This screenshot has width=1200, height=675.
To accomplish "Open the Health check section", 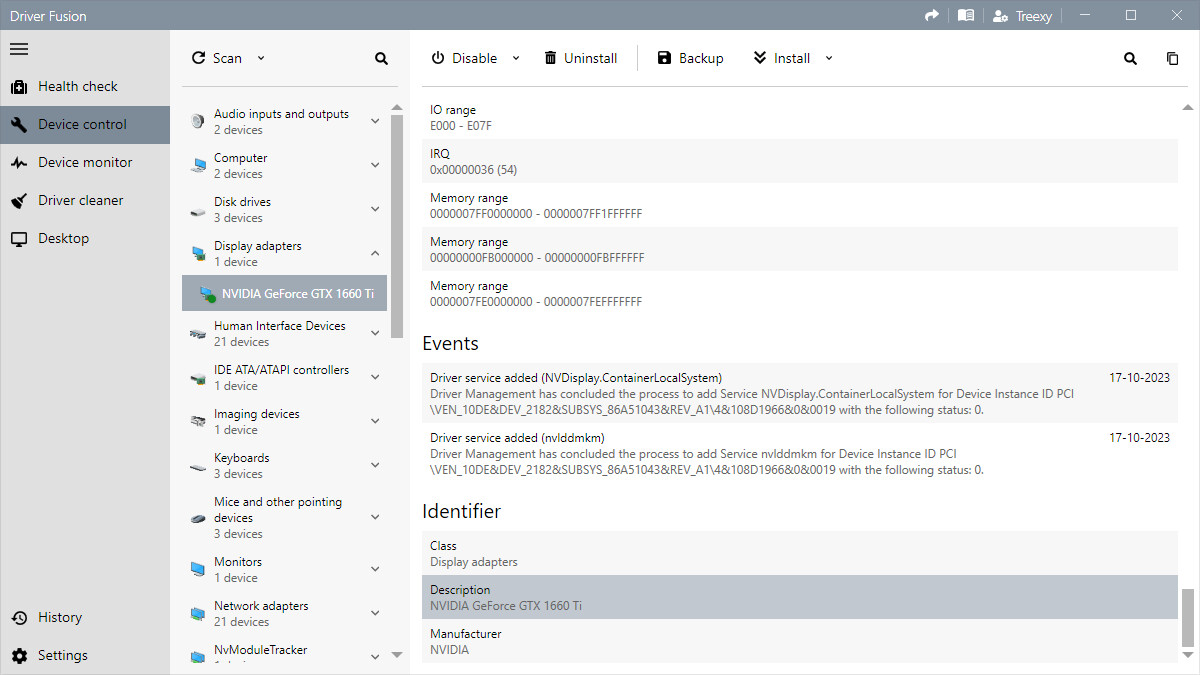I will pyautogui.click(x=77, y=87).
